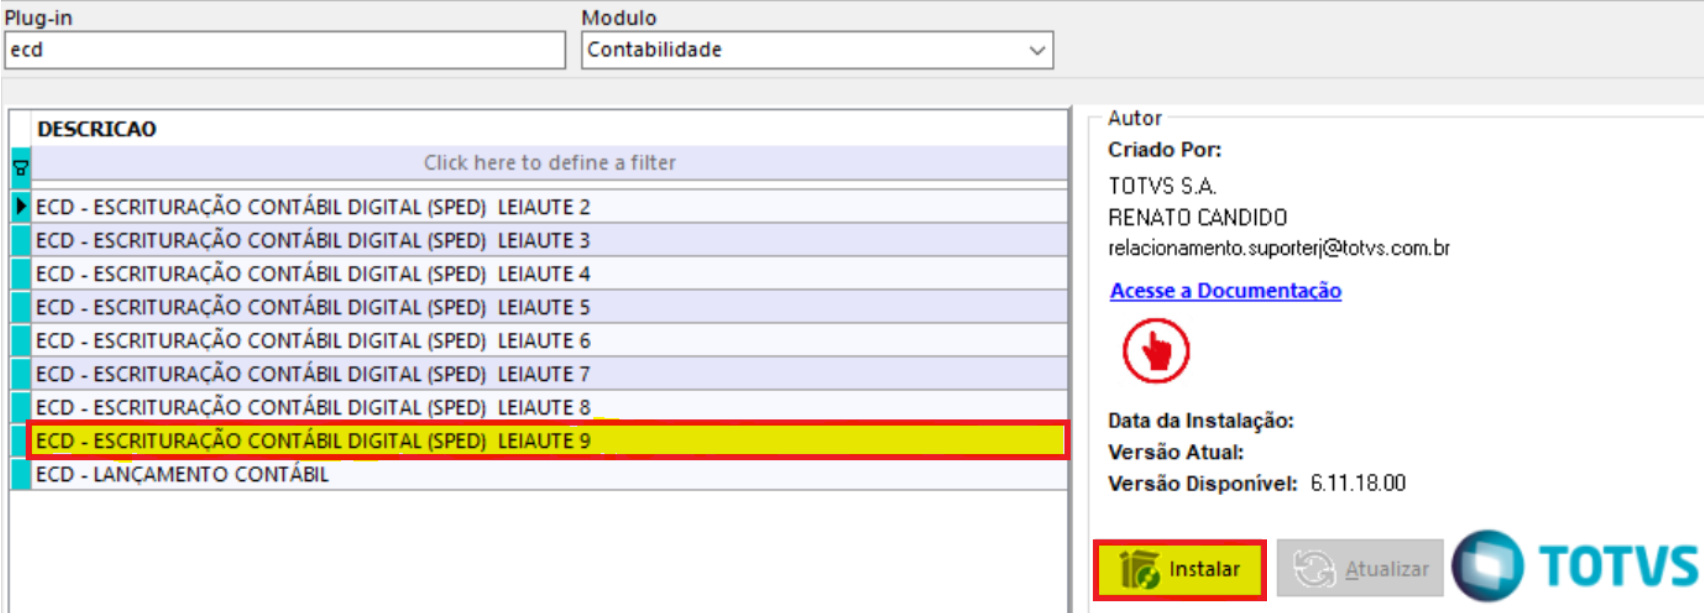Screen dimensions: 1704x613
Task: Select row ECD LEIAUTE 3
Action: point(550,240)
